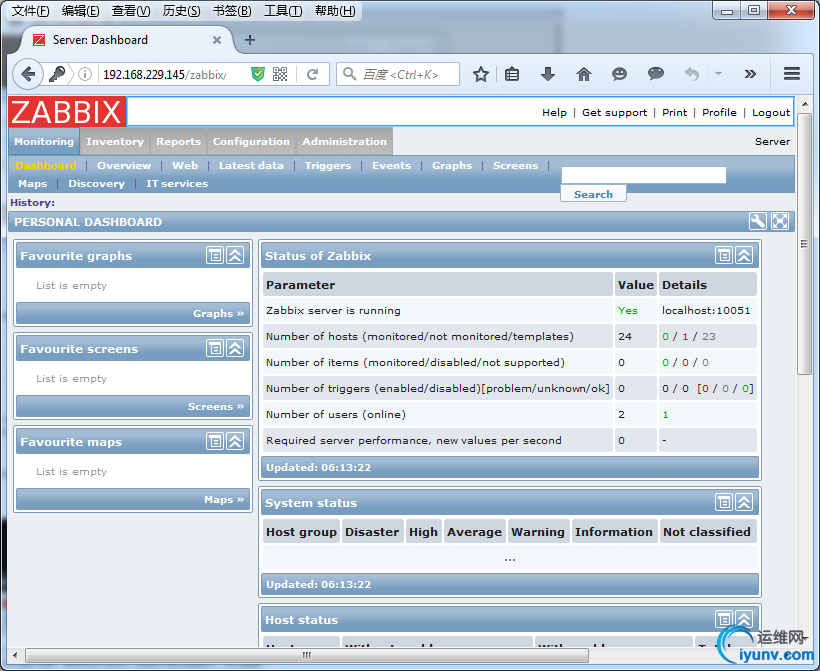The image size is (820, 671).
Task: Open the 历史(S) menu
Action: pos(181,11)
